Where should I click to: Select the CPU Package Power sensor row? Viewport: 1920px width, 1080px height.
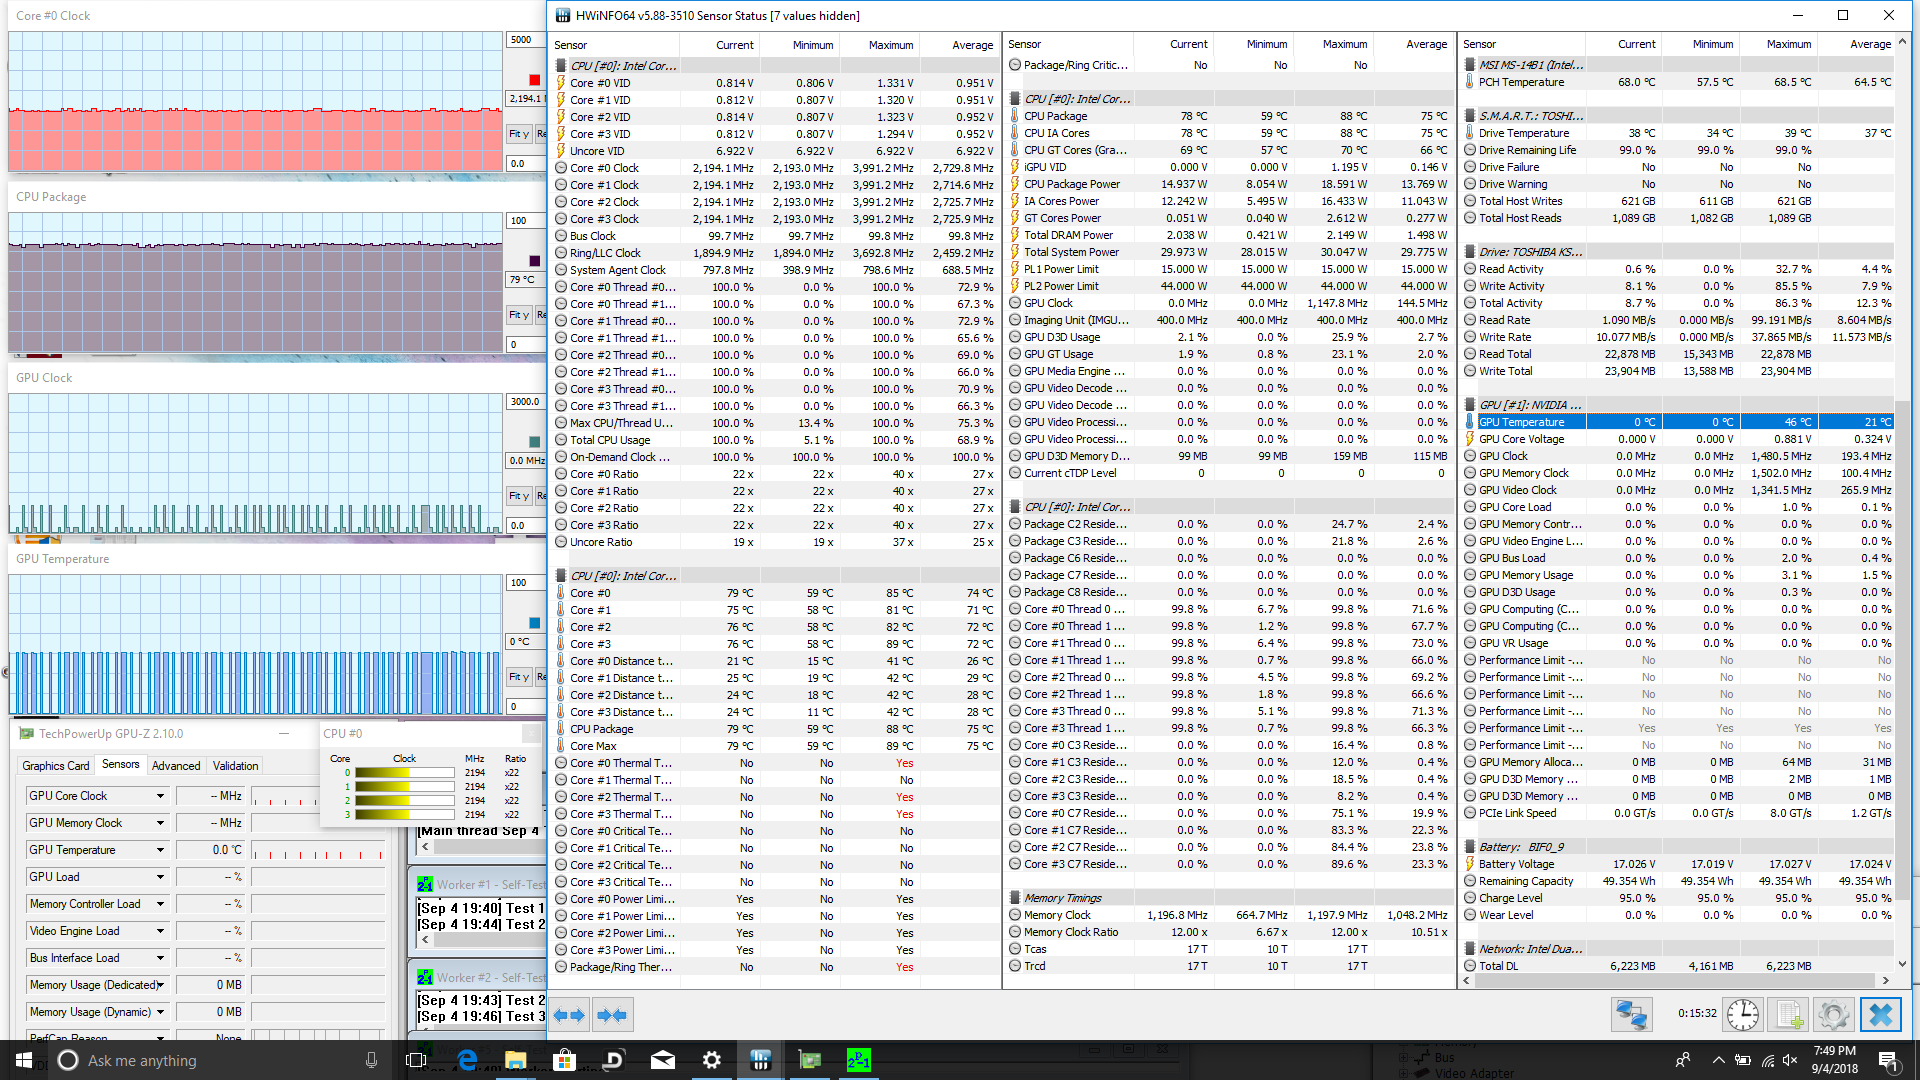pyautogui.click(x=1229, y=184)
